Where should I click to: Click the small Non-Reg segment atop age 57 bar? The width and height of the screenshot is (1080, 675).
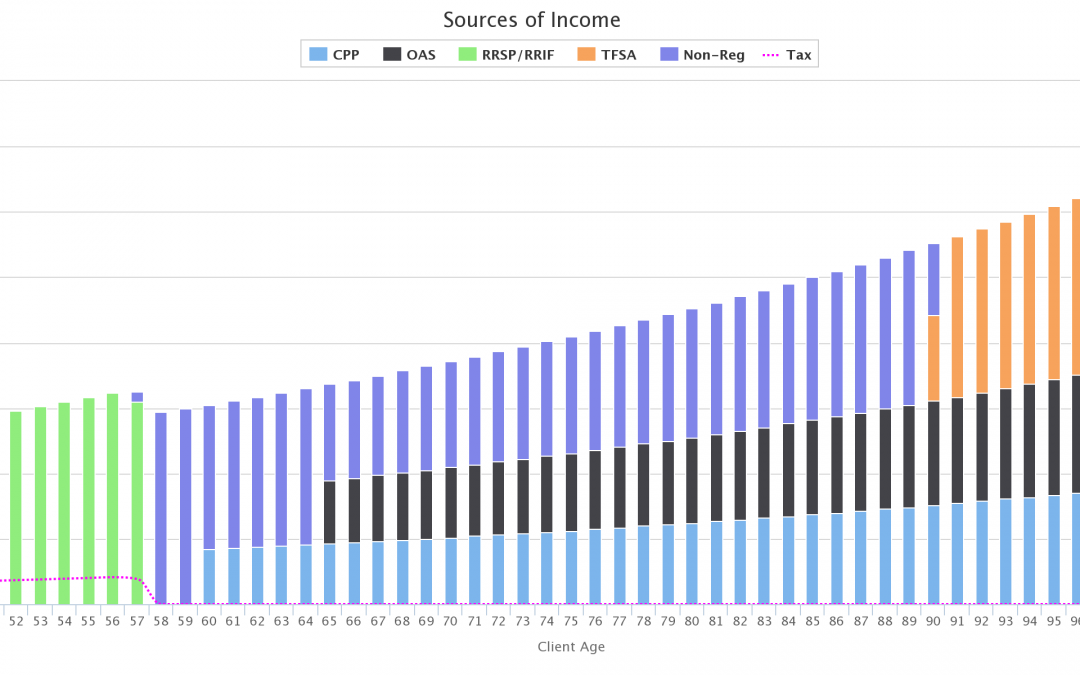[x=137, y=397]
